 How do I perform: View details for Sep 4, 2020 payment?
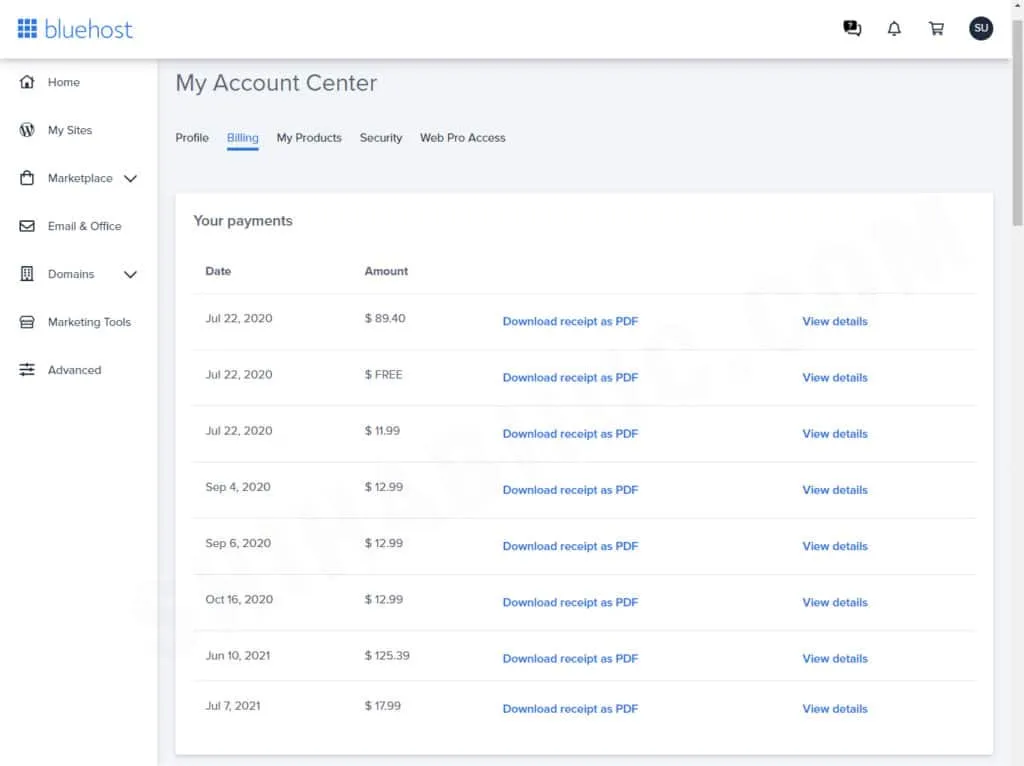coord(835,490)
